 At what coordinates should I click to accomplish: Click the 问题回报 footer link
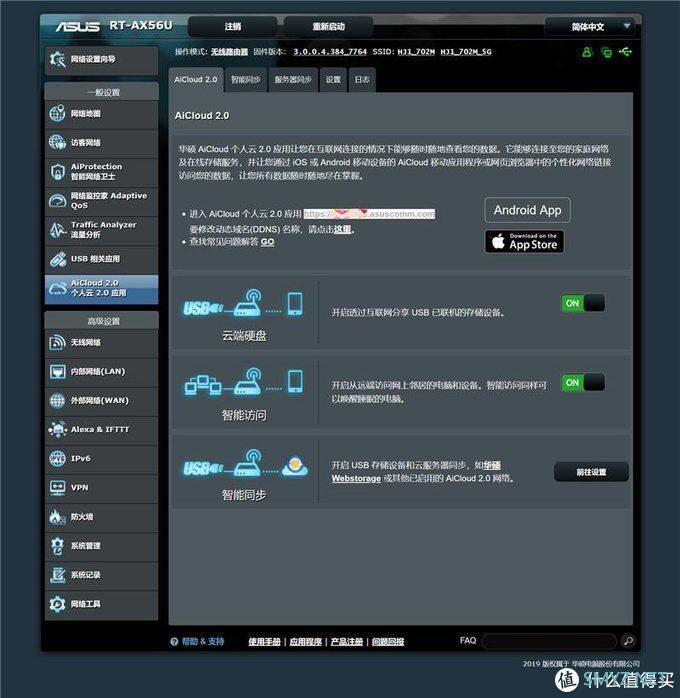pos(388,641)
